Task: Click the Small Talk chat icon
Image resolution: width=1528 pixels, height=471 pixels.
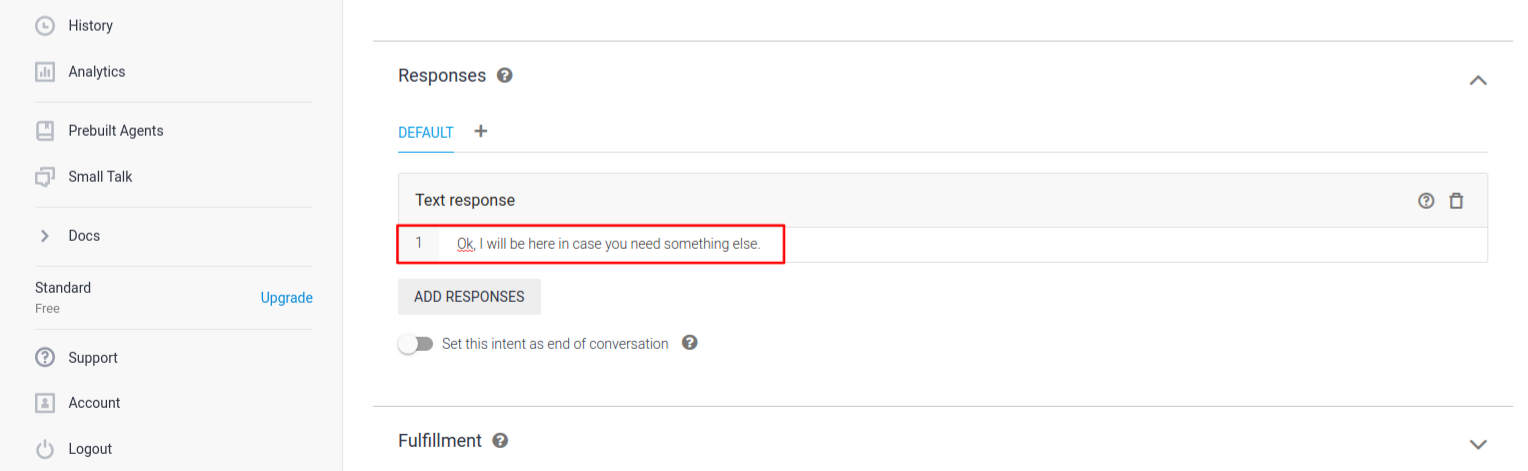Action: tap(44, 177)
